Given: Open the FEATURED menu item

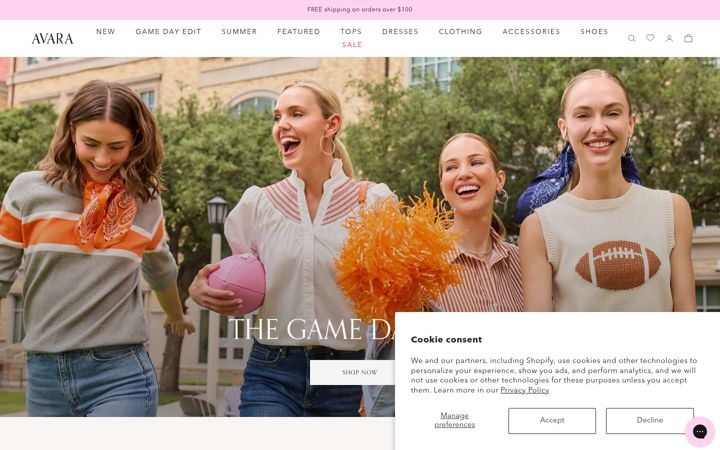Looking at the screenshot, I should coord(298,32).
